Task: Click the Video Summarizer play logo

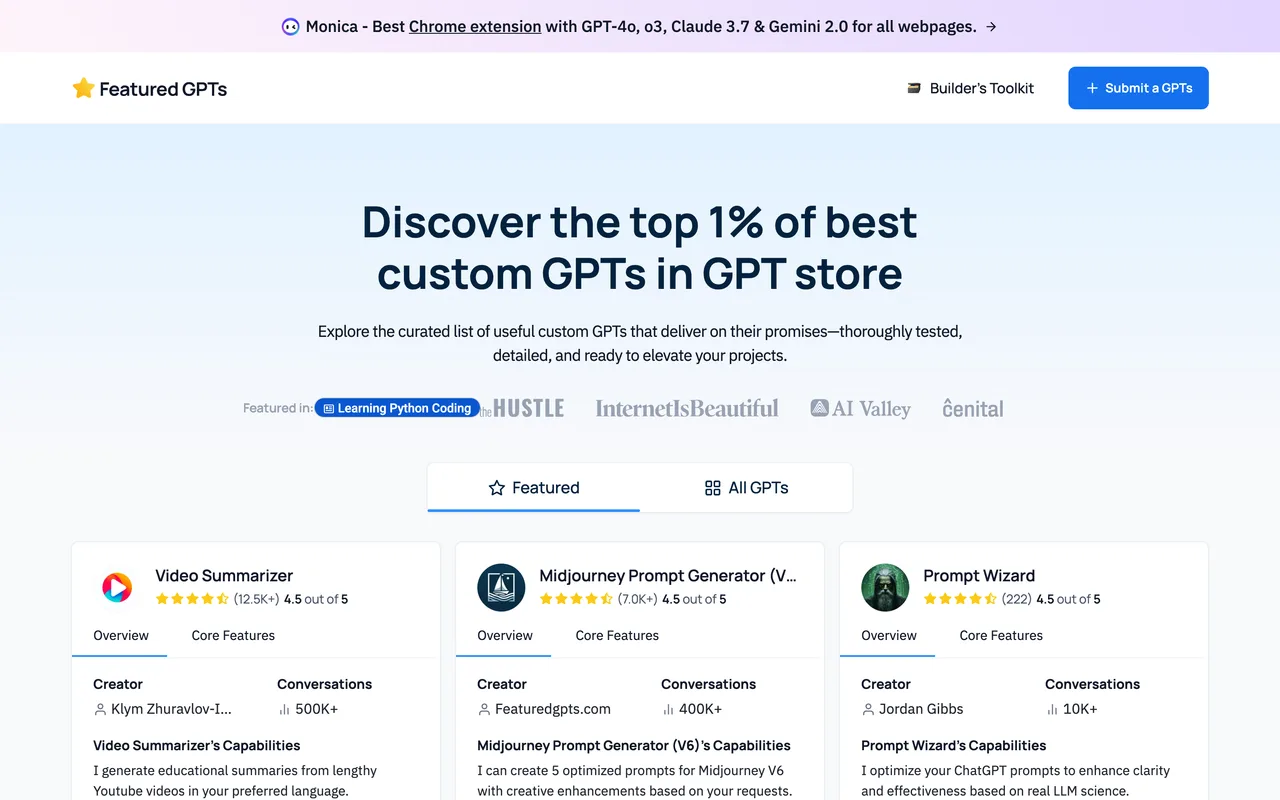Action: (117, 587)
